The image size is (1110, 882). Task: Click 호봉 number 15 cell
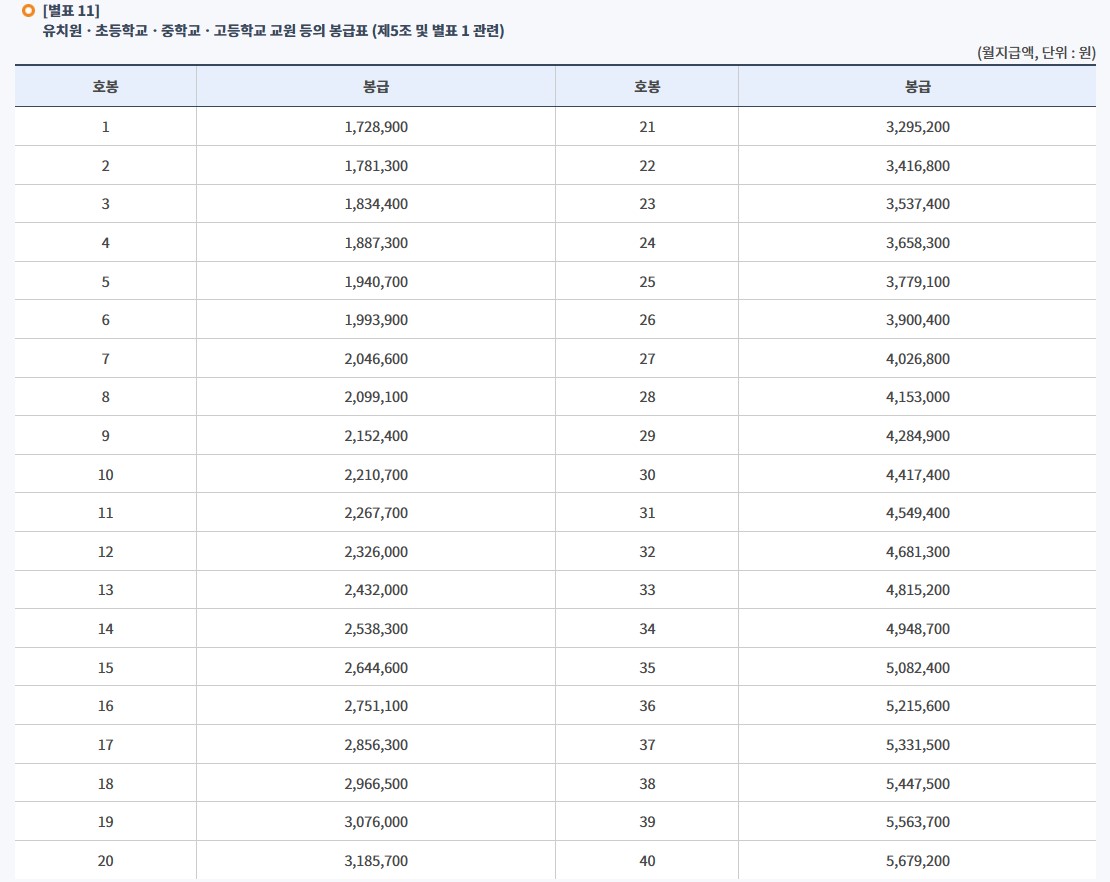click(105, 668)
